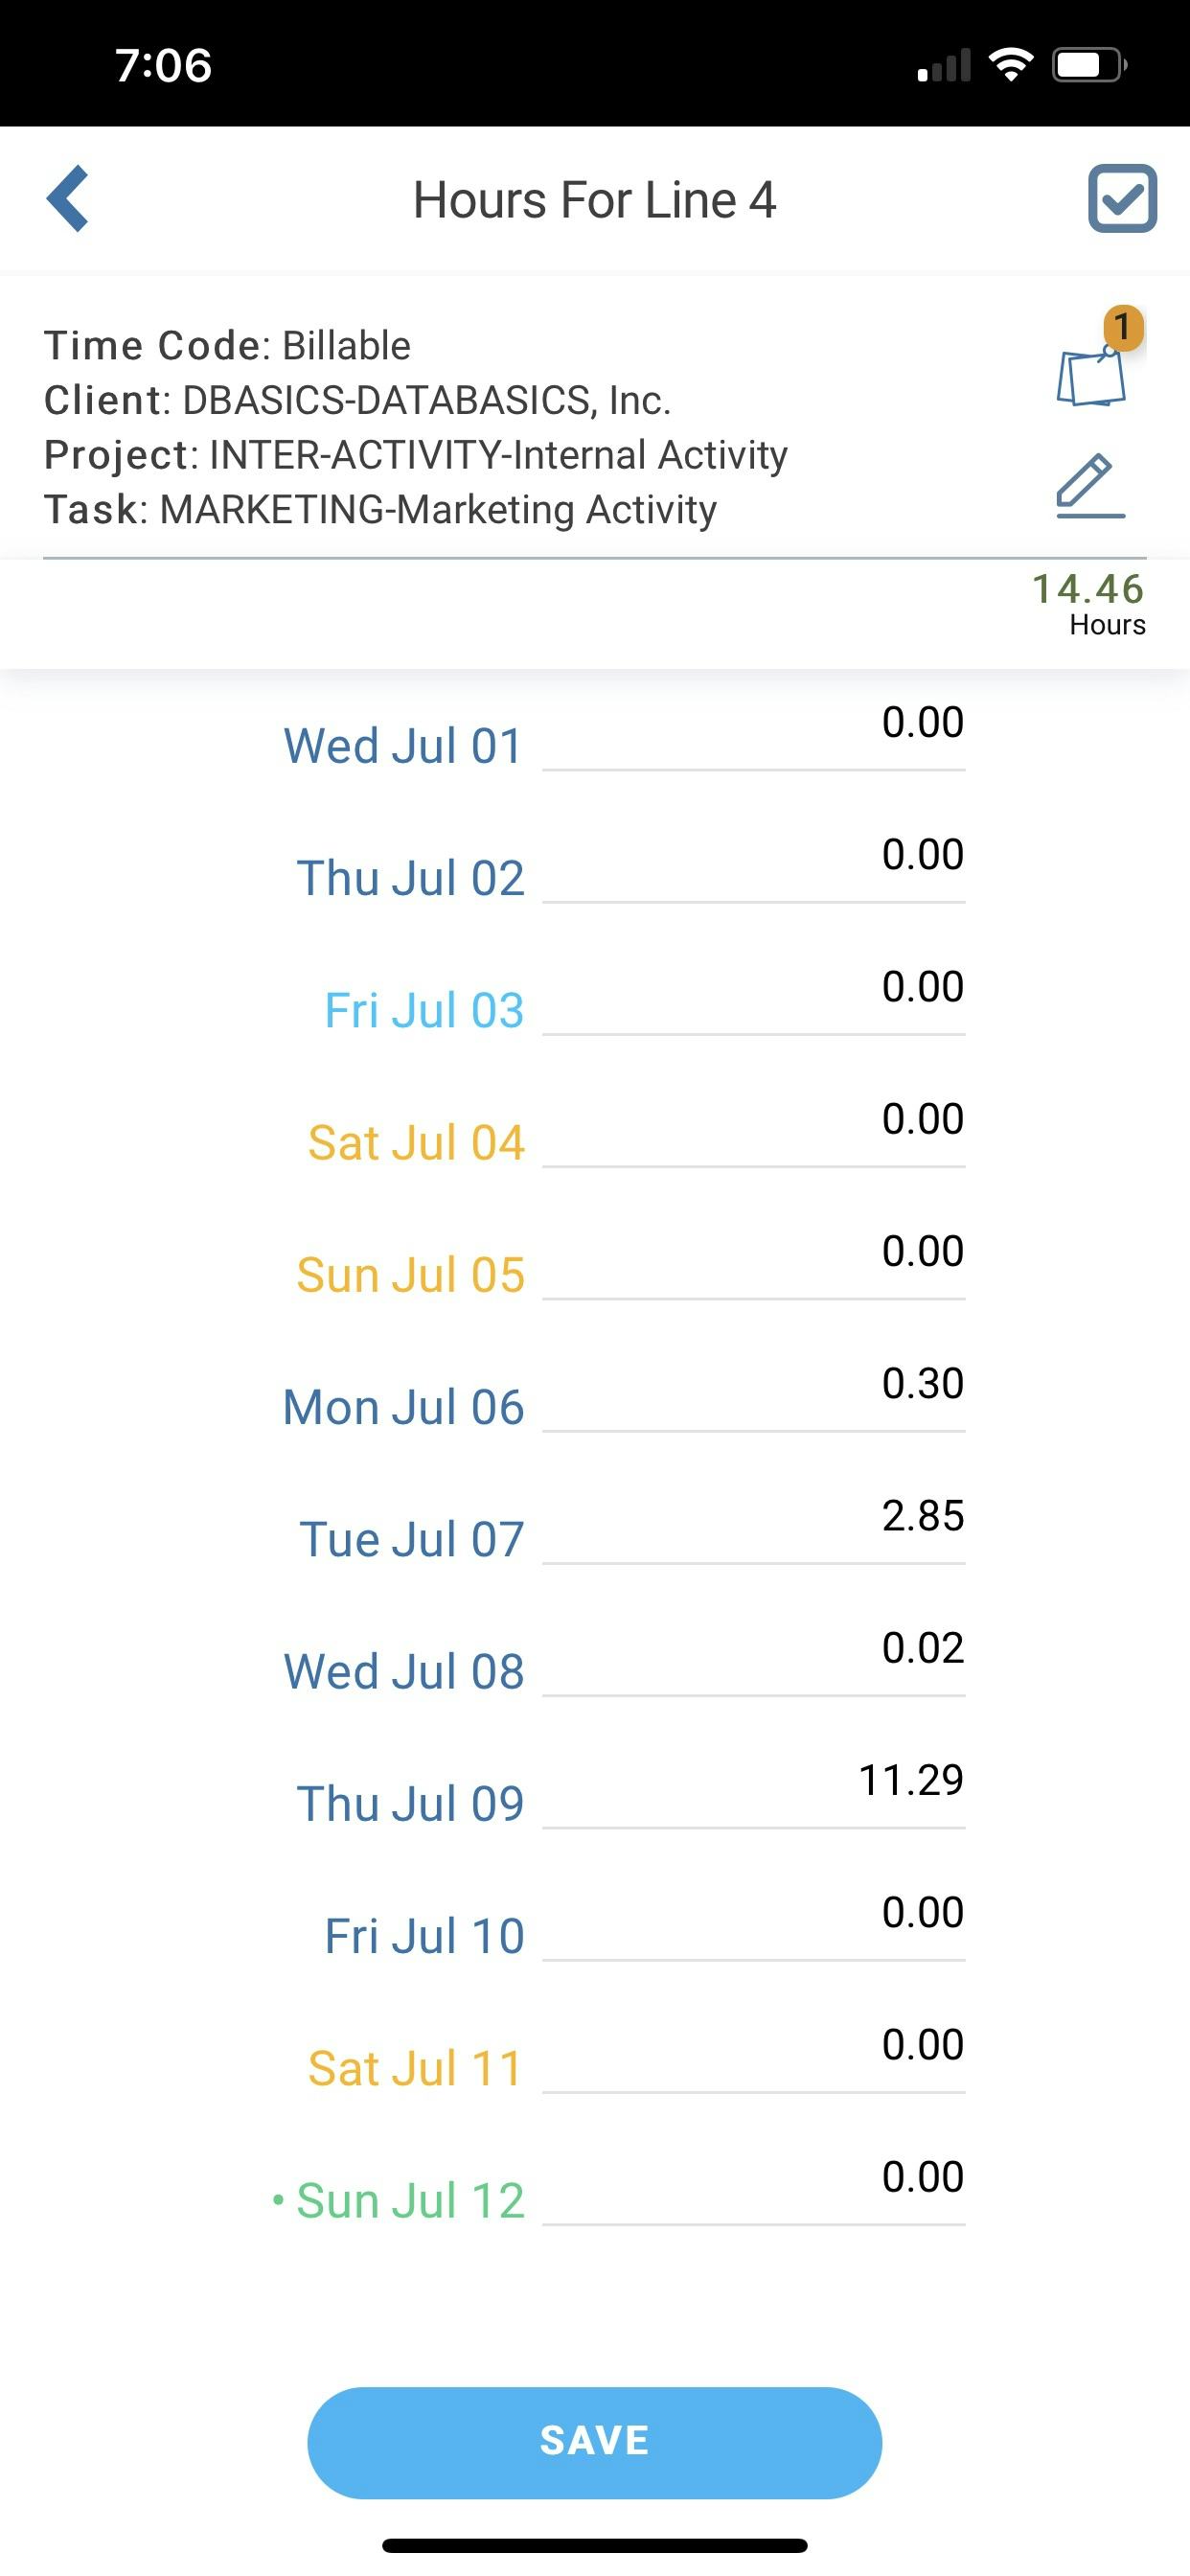Tap the battery status icon
The height and width of the screenshot is (2576, 1190).
[1090, 65]
